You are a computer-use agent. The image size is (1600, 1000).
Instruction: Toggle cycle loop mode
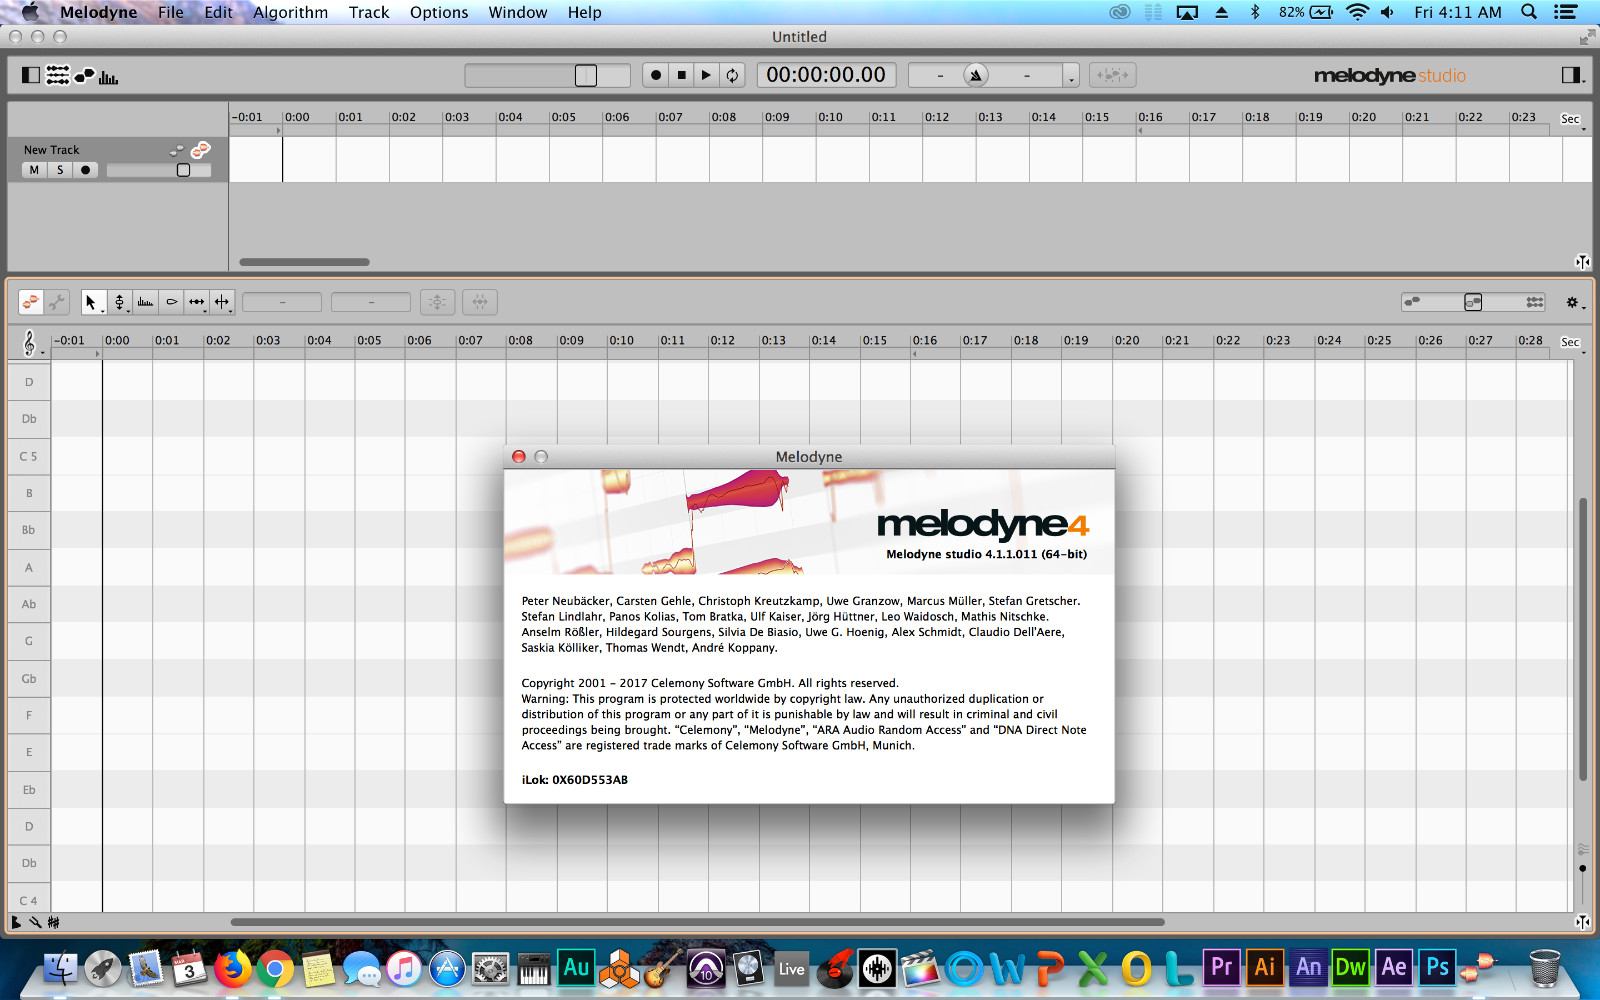[732, 75]
